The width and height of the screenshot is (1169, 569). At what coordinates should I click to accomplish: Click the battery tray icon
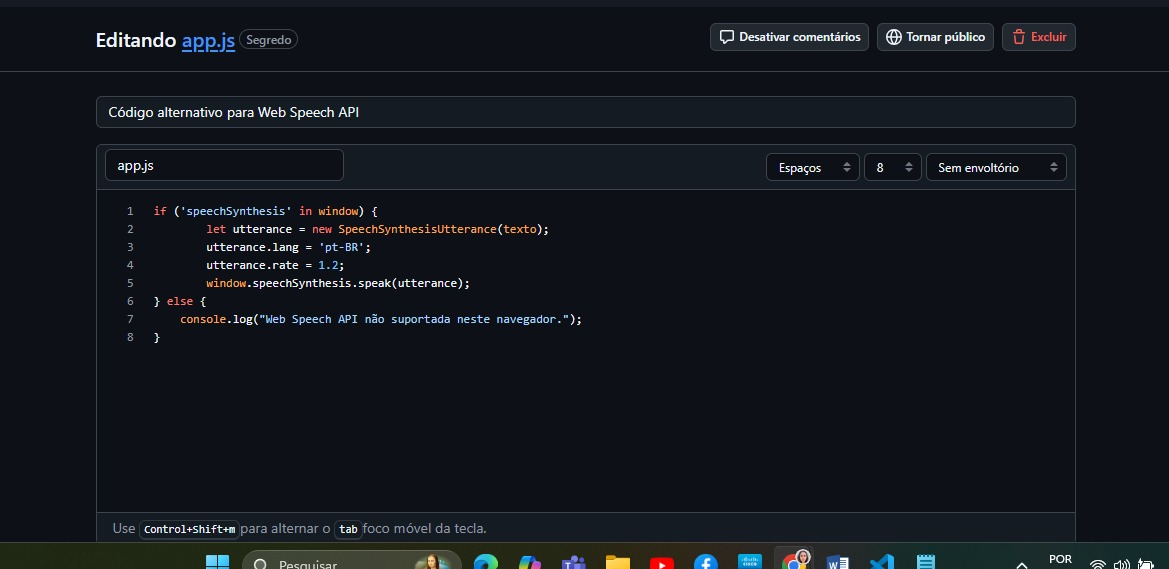coord(1144,565)
